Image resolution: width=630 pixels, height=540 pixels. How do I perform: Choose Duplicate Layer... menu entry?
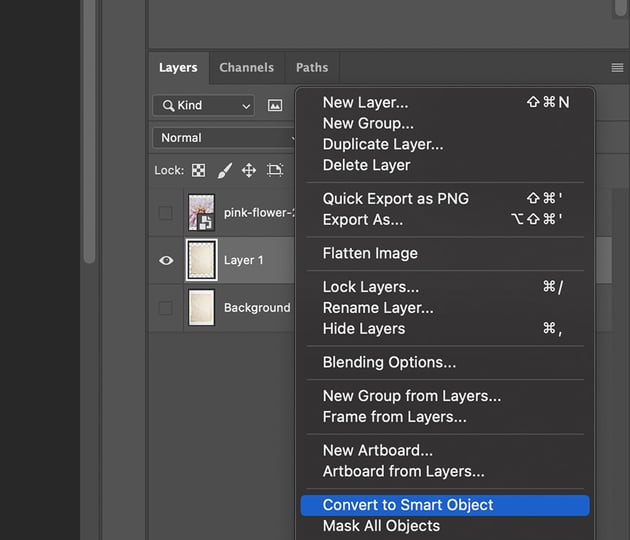pos(382,144)
